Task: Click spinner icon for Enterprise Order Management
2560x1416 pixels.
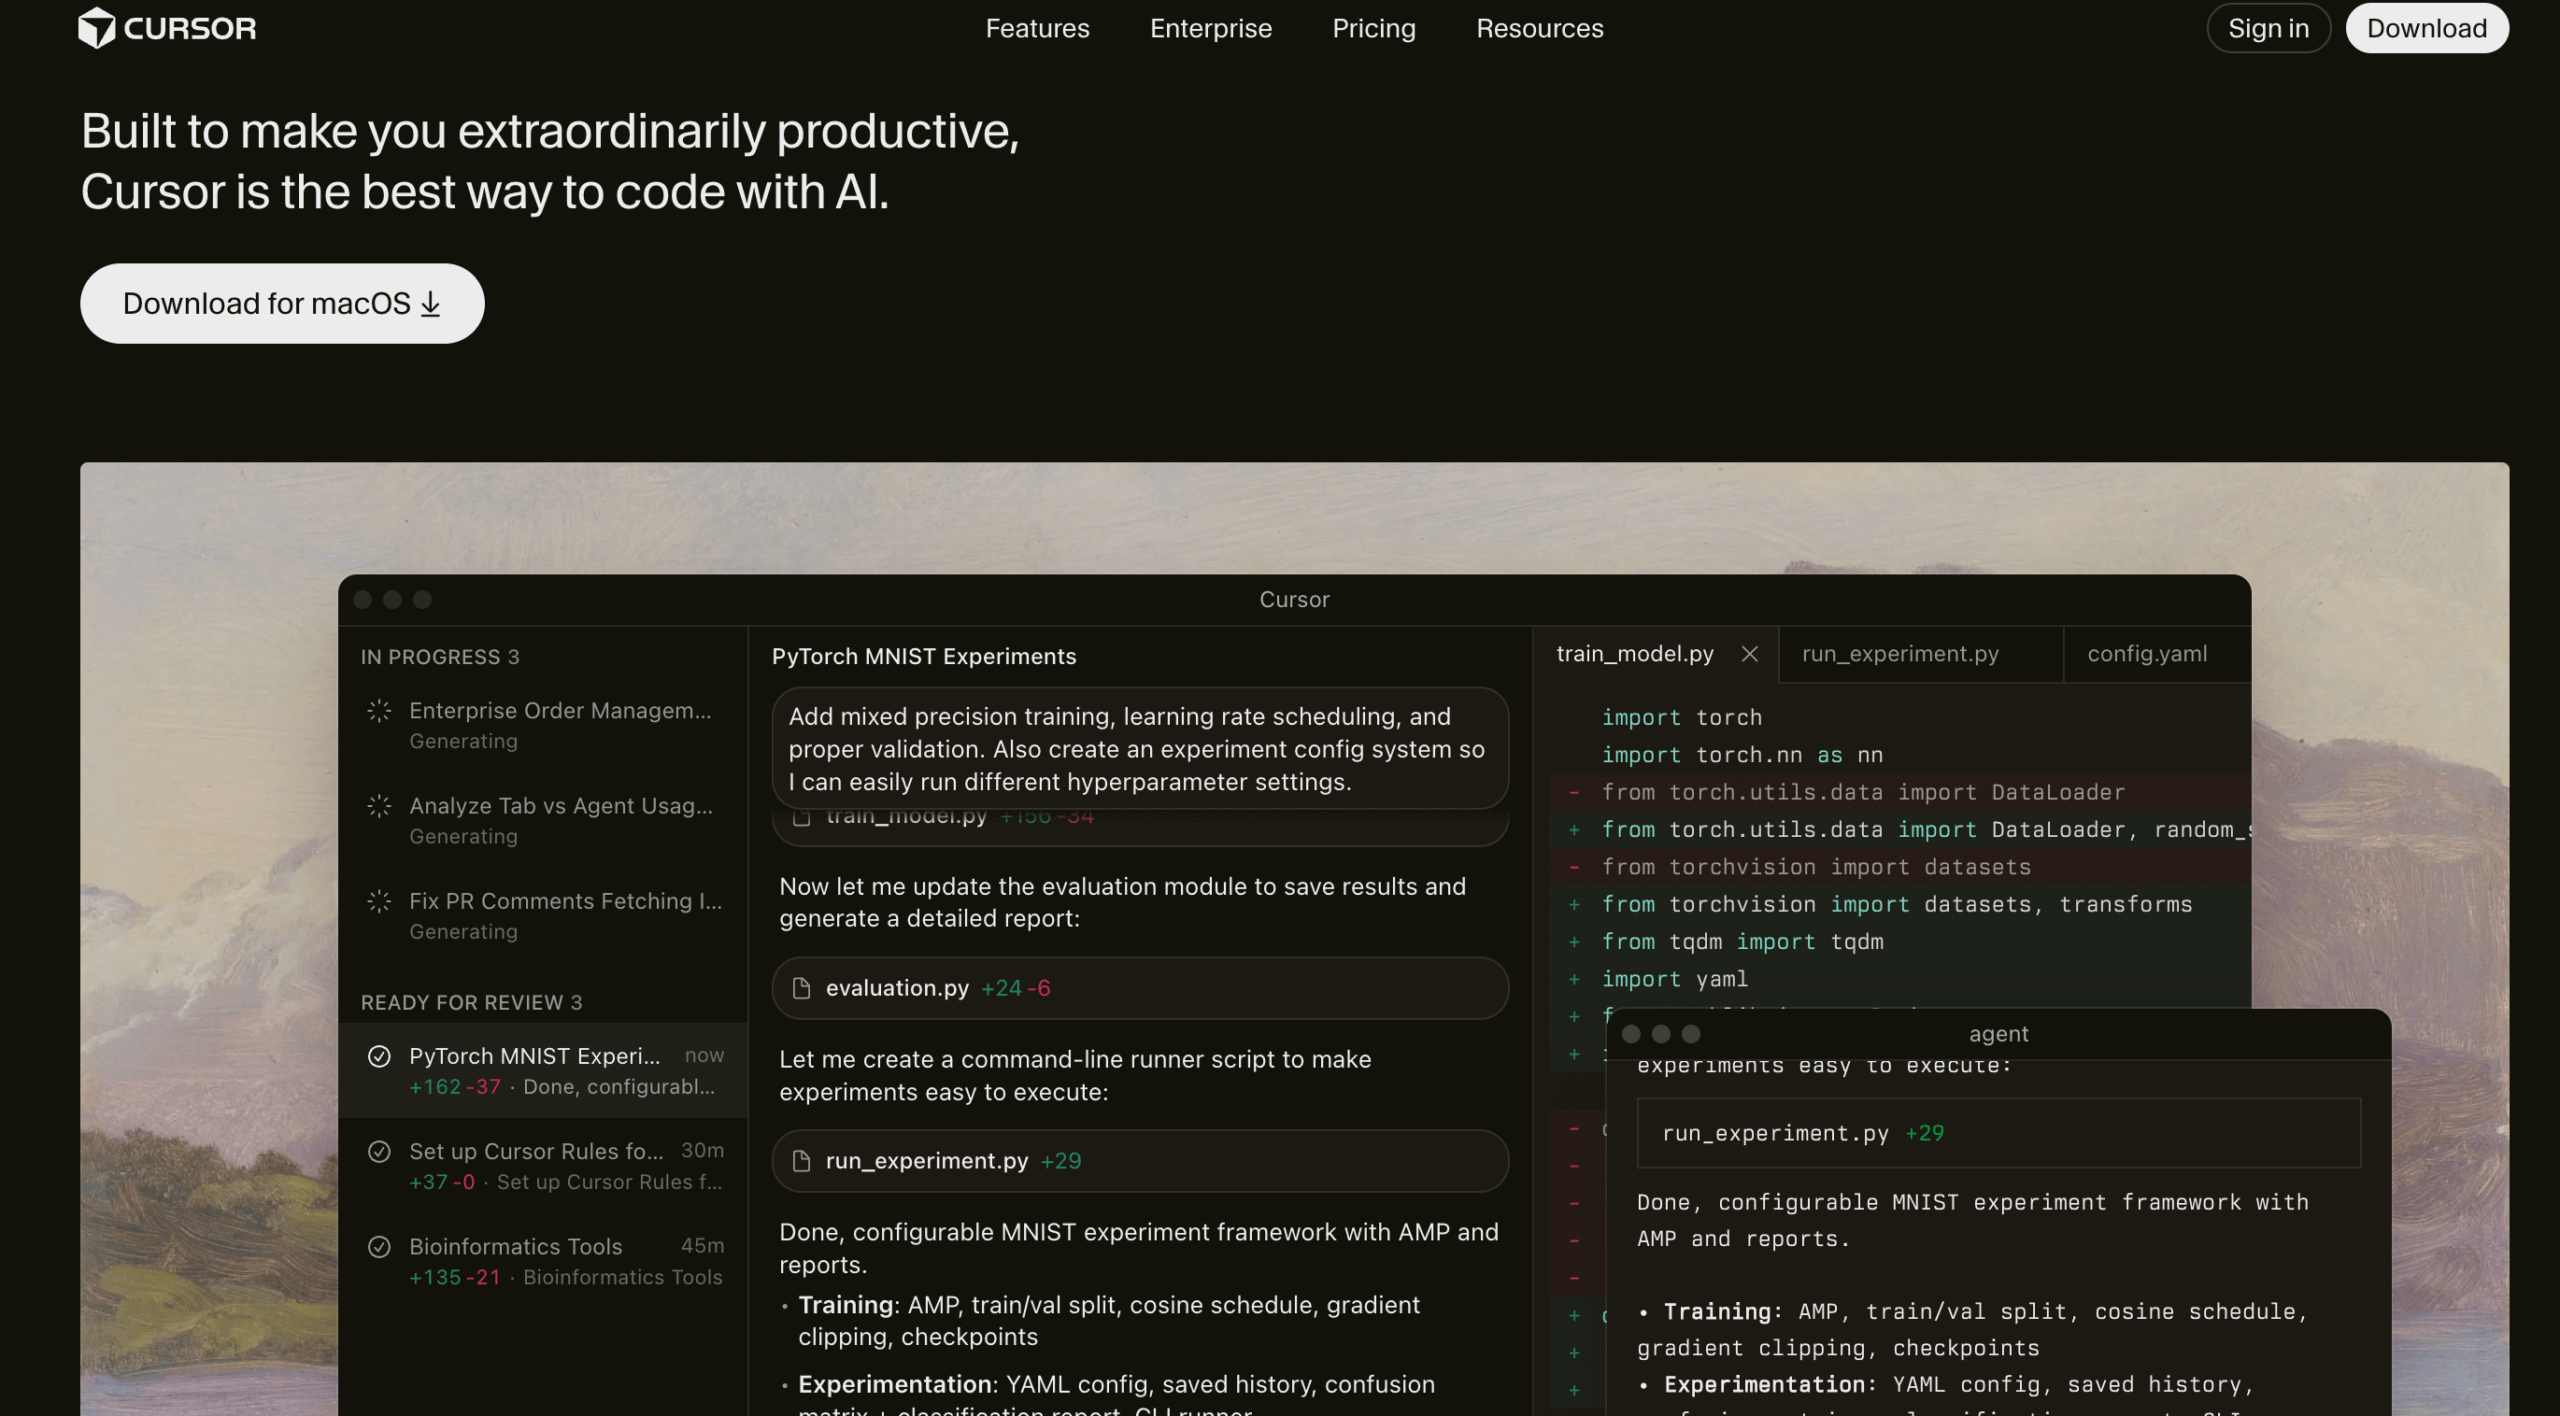Action: tap(379, 711)
